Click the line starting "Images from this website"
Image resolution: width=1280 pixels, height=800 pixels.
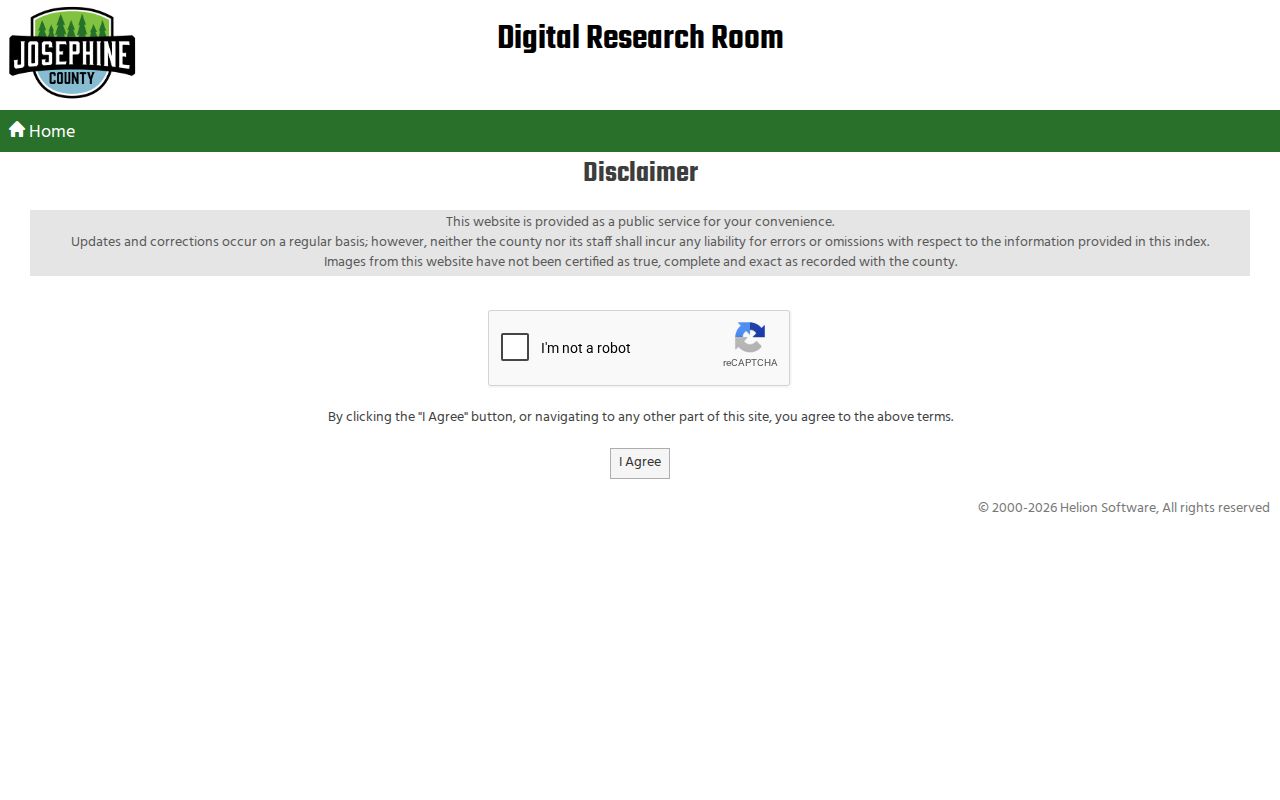(640, 262)
